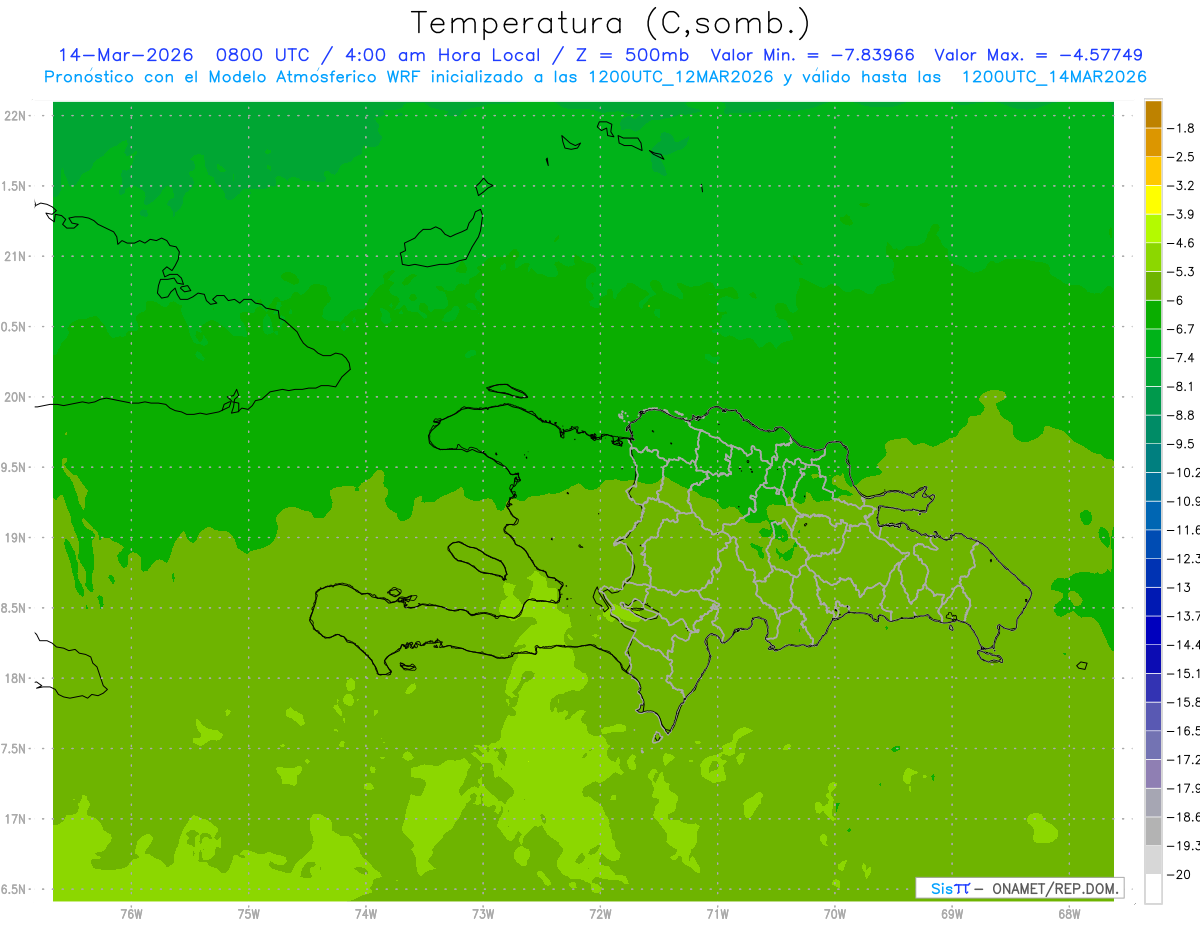
Task: Select the purple swatch between -17.2 and -17.9
Action: click(x=1153, y=774)
